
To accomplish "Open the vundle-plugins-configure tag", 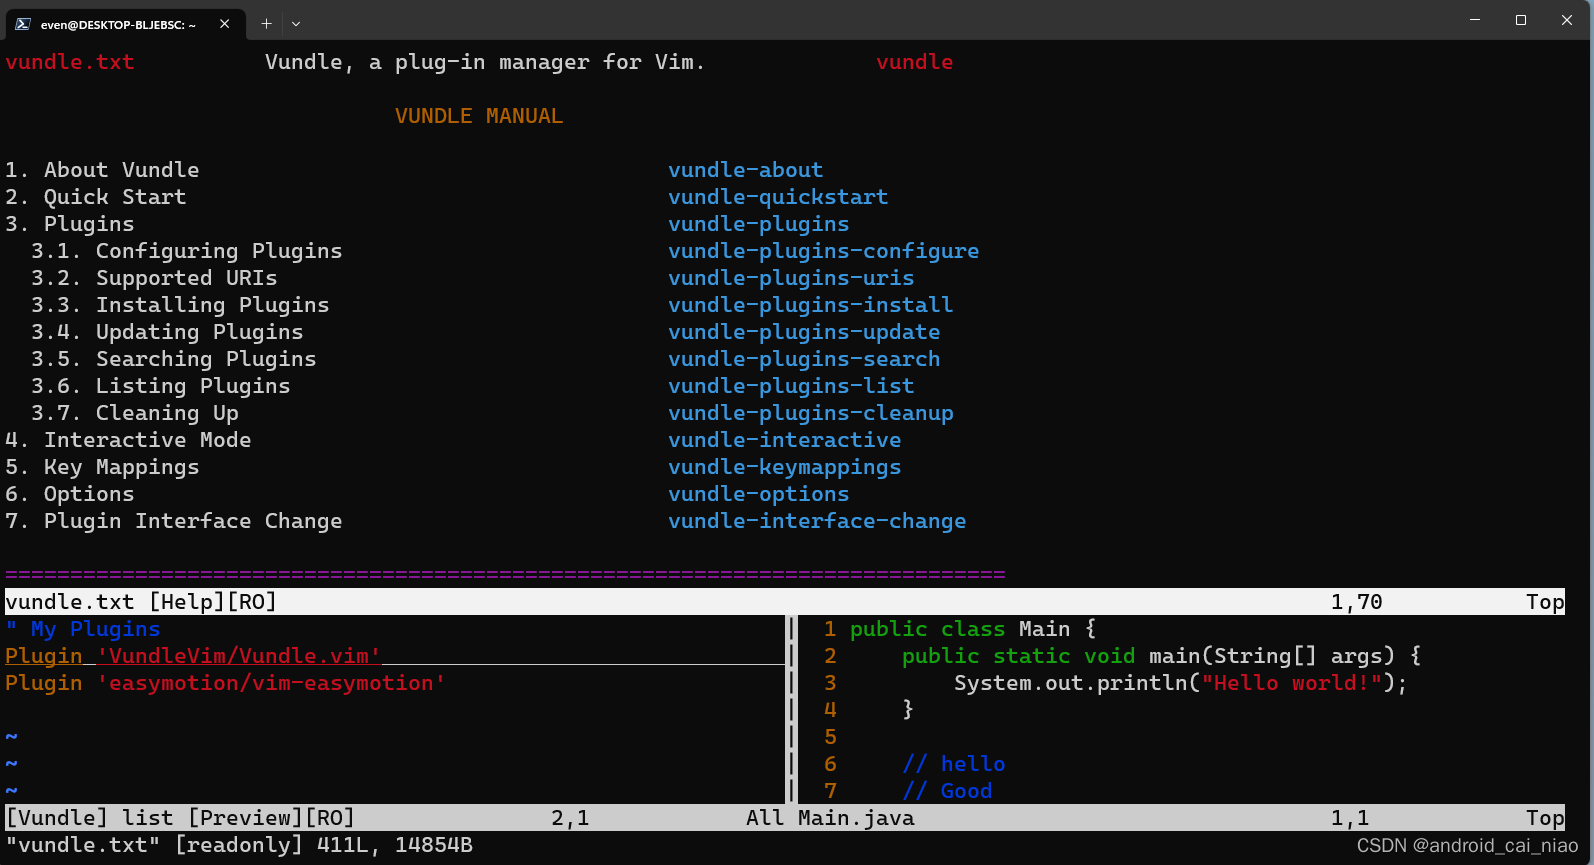I will point(824,251).
